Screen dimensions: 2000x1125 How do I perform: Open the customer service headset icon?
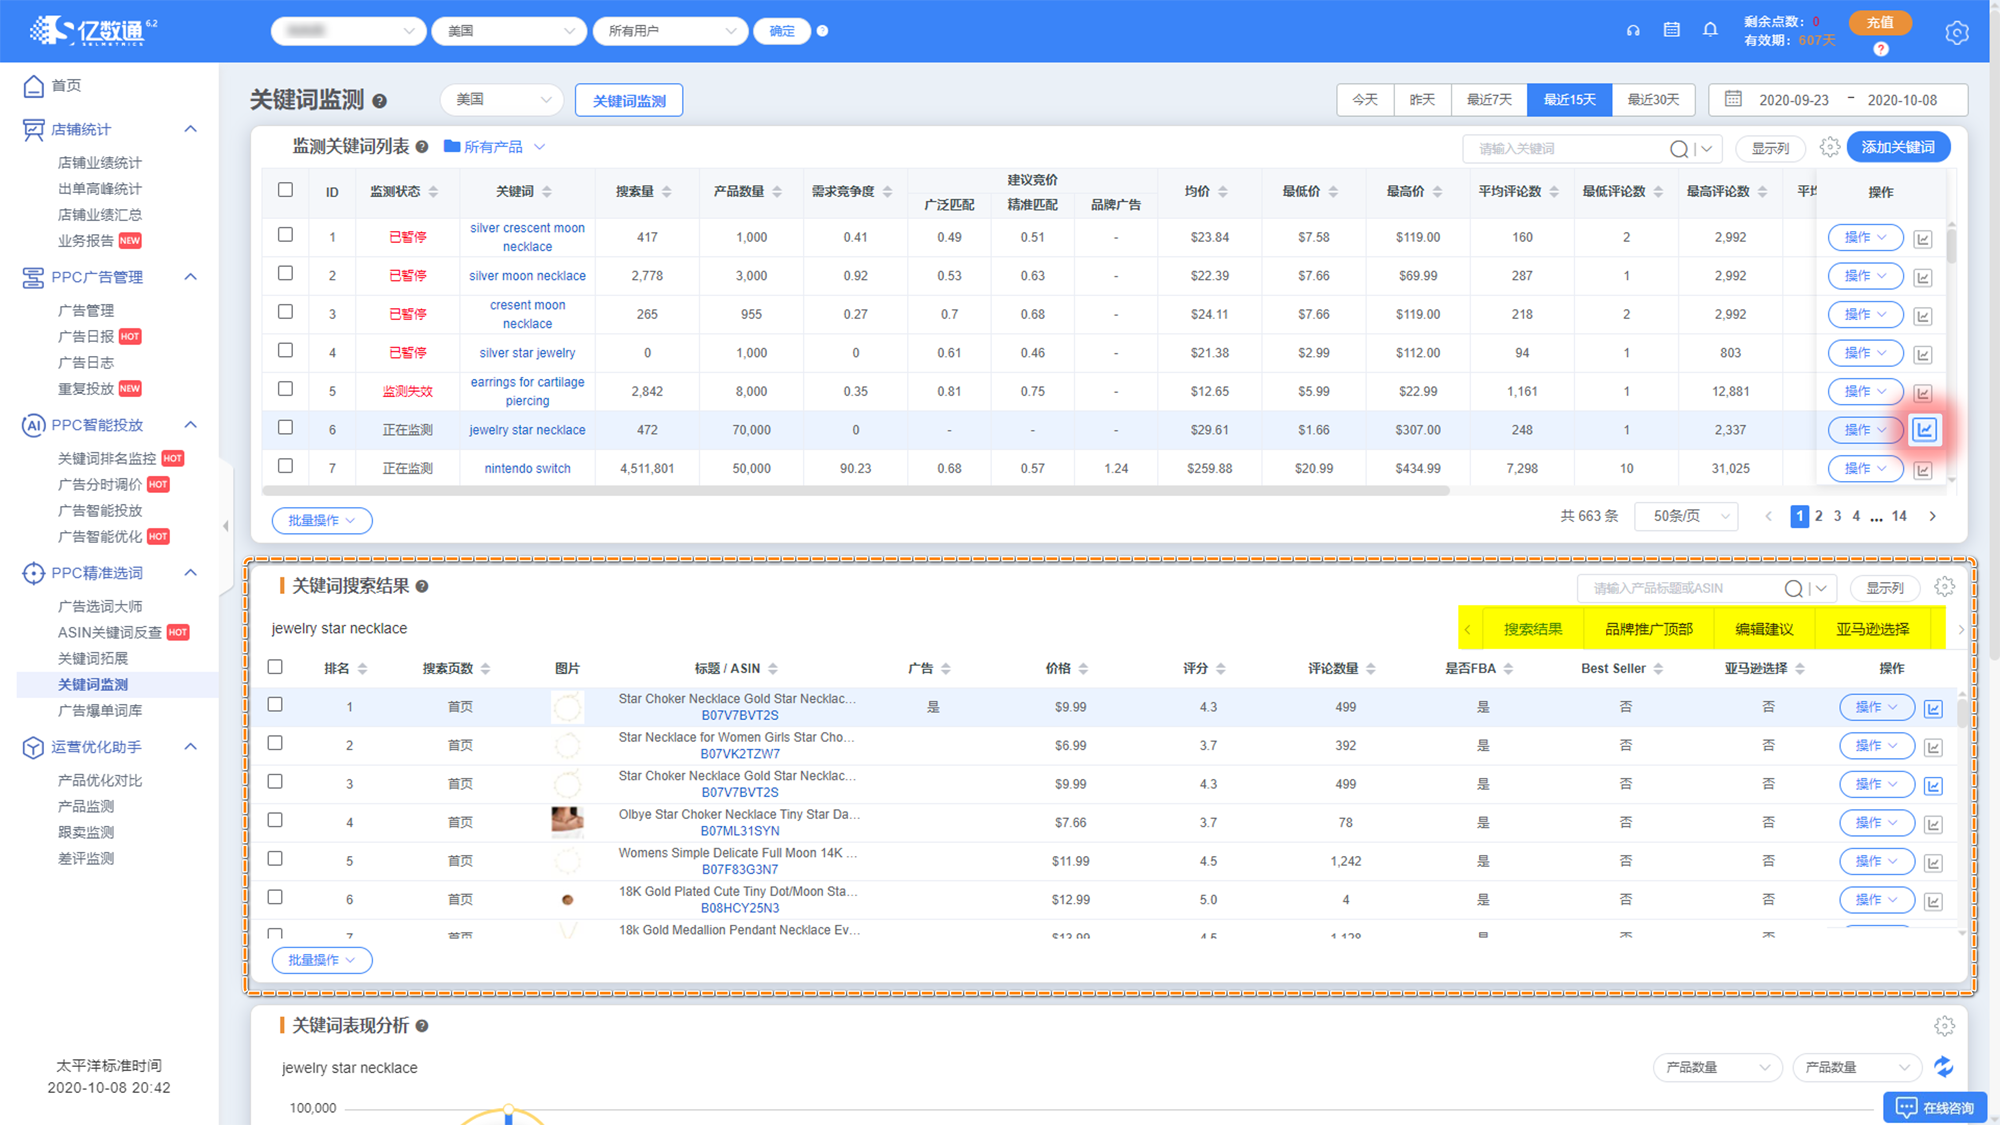pyautogui.click(x=1633, y=30)
